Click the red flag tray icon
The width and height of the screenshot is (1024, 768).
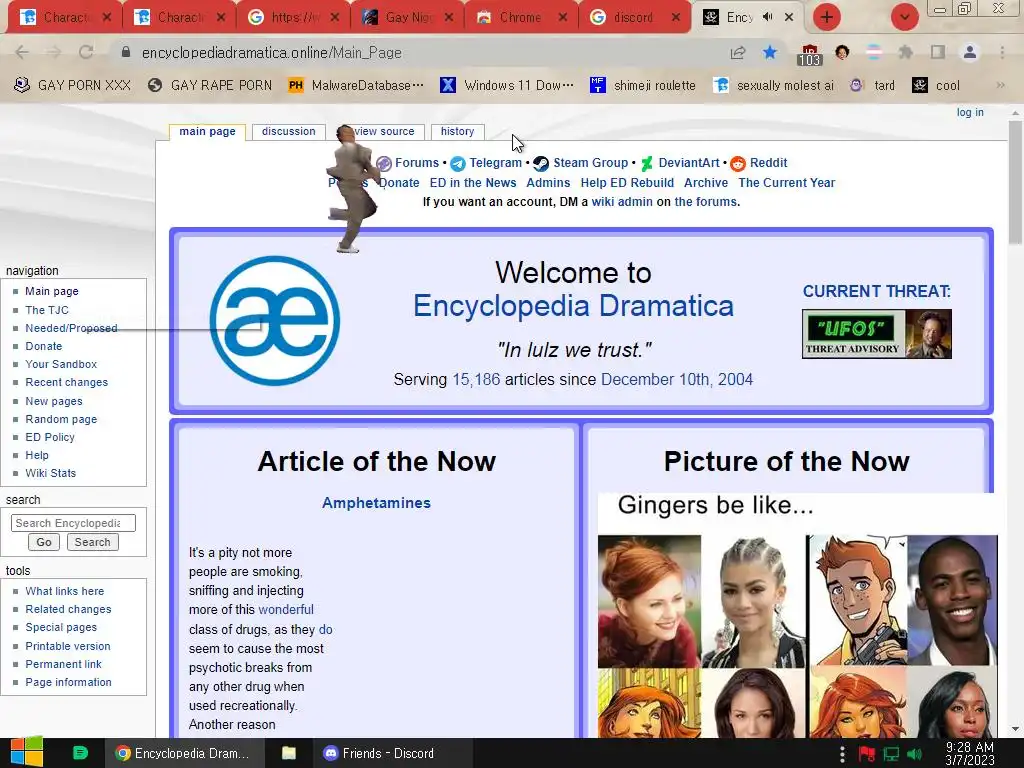867,754
